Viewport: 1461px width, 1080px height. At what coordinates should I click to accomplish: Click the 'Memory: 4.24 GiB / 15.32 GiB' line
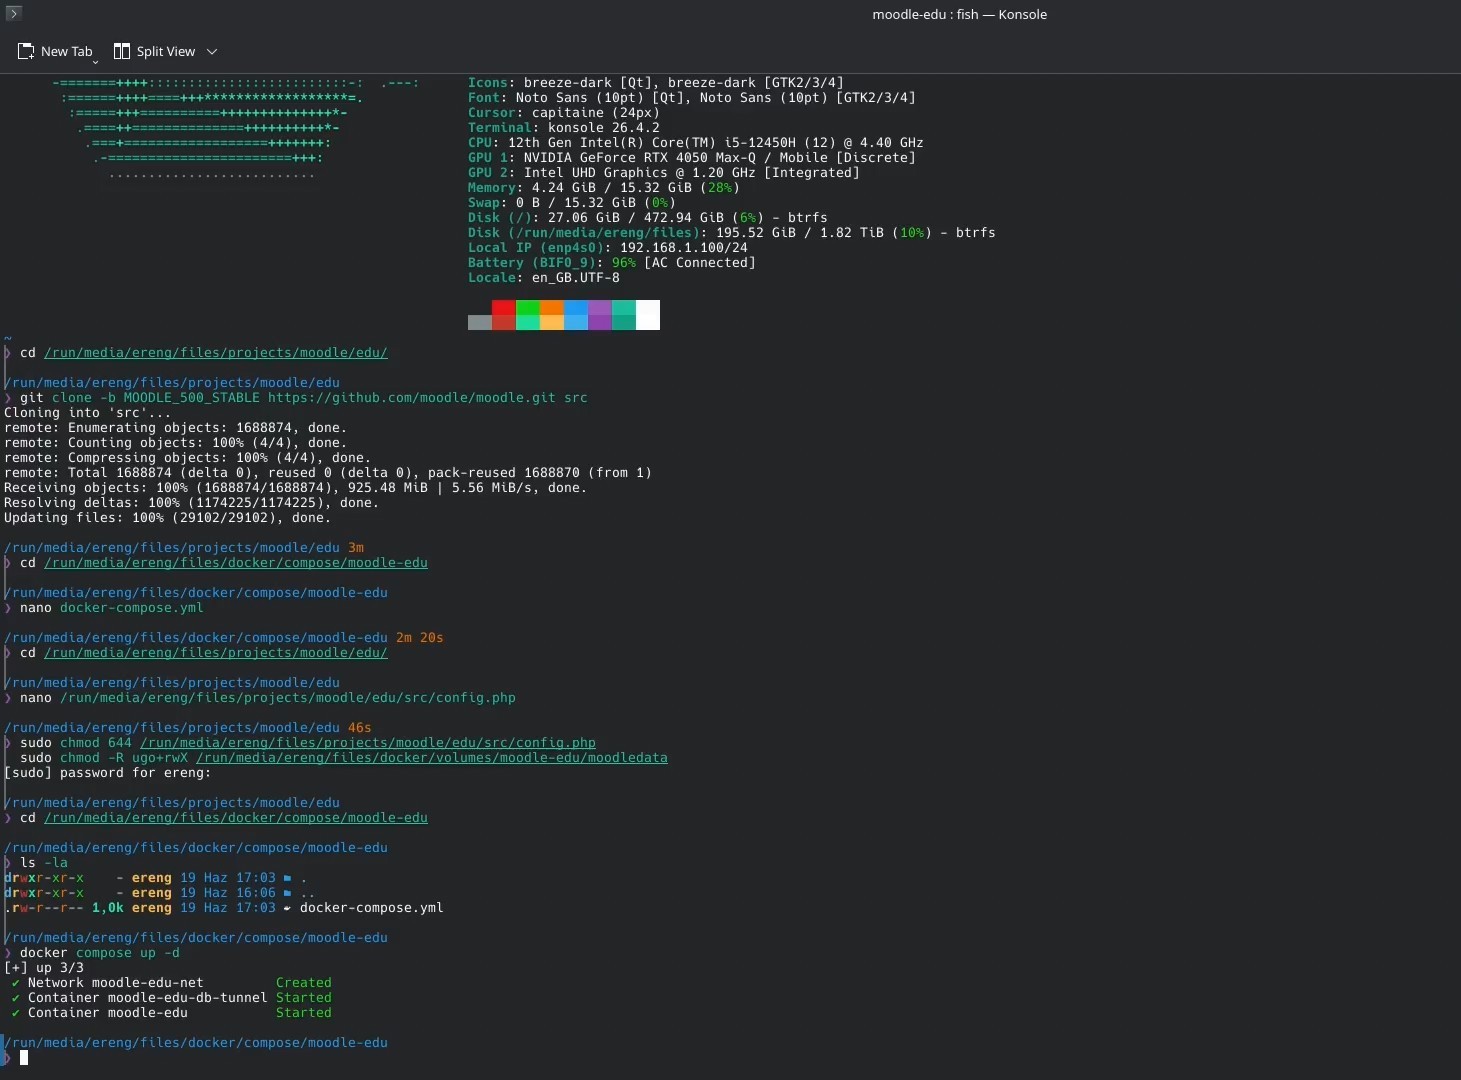(604, 188)
